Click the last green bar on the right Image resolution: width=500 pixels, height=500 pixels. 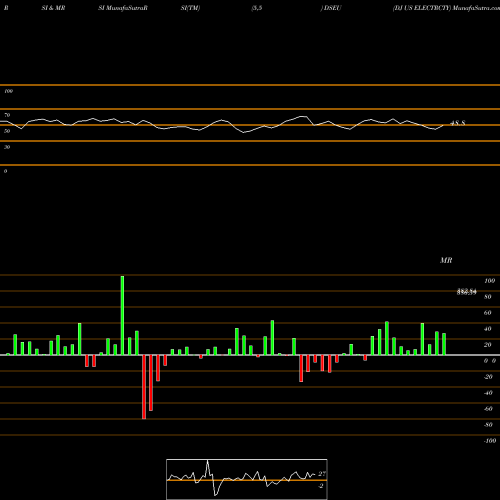click(x=444, y=344)
